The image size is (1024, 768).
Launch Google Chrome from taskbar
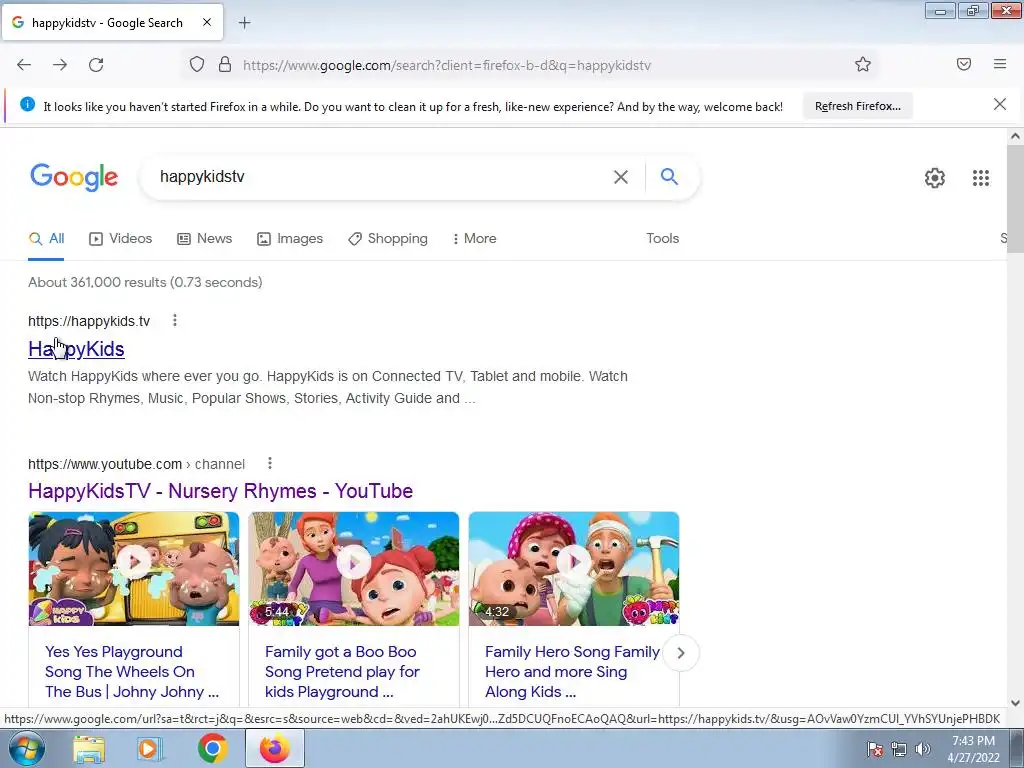tap(212, 749)
